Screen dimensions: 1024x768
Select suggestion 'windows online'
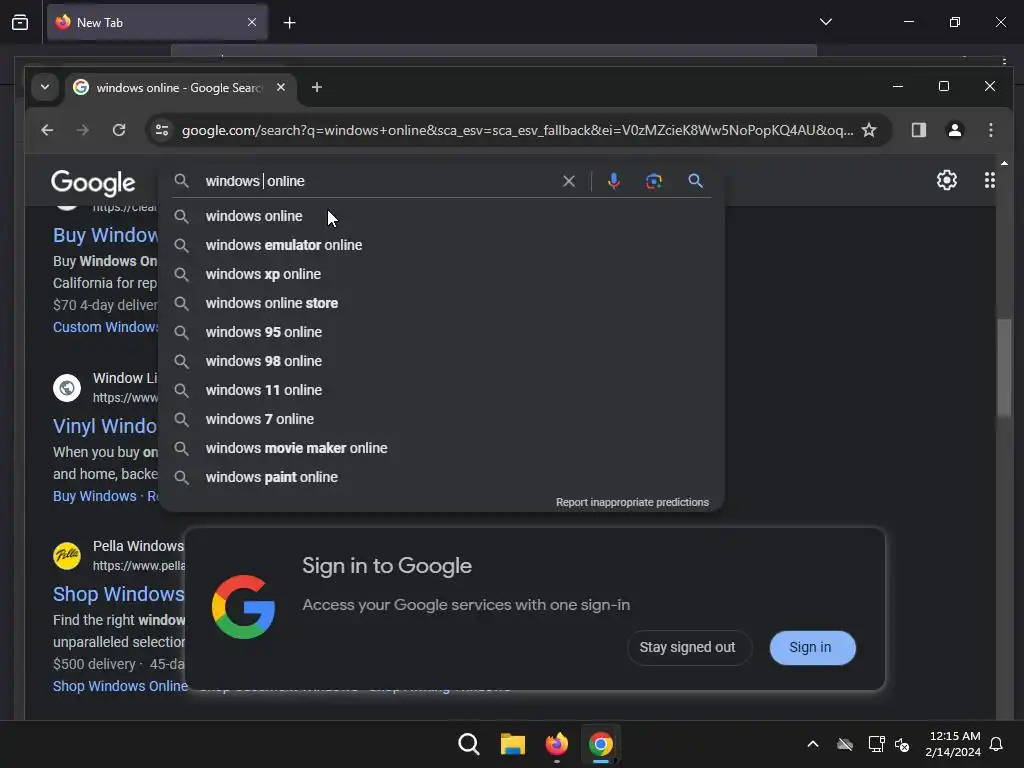coord(441,216)
